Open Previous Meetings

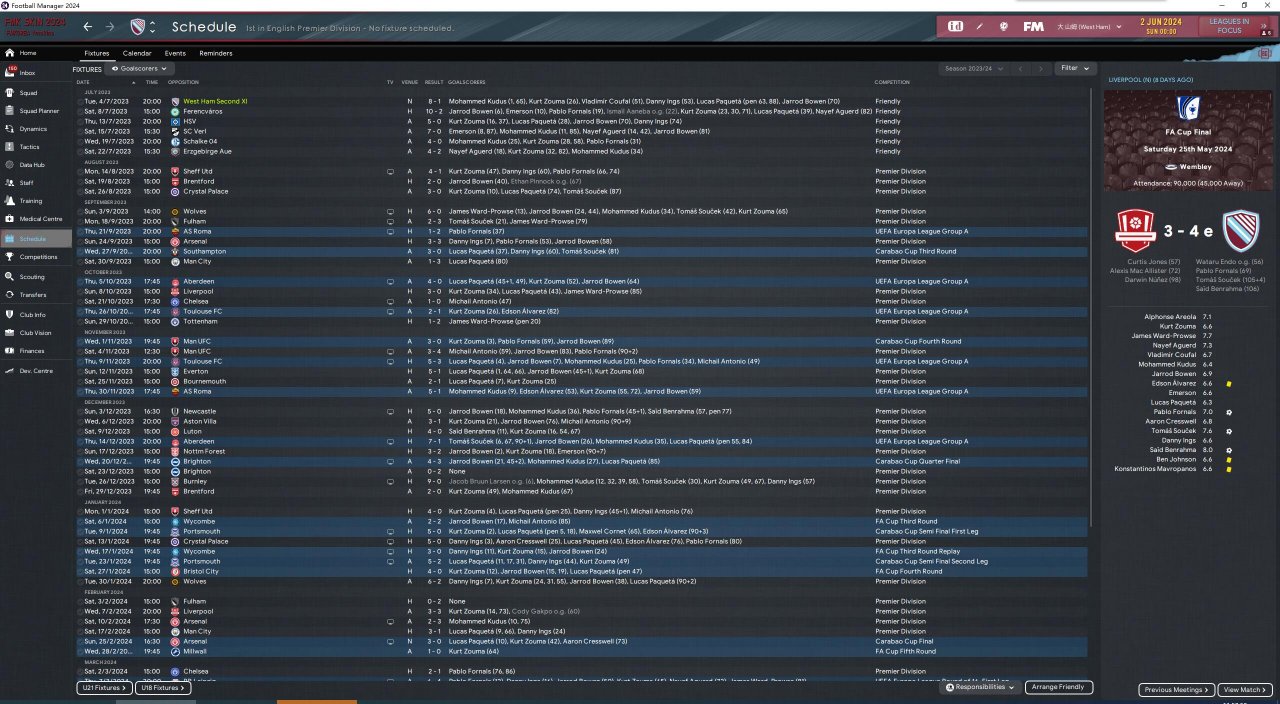[1177, 690]
